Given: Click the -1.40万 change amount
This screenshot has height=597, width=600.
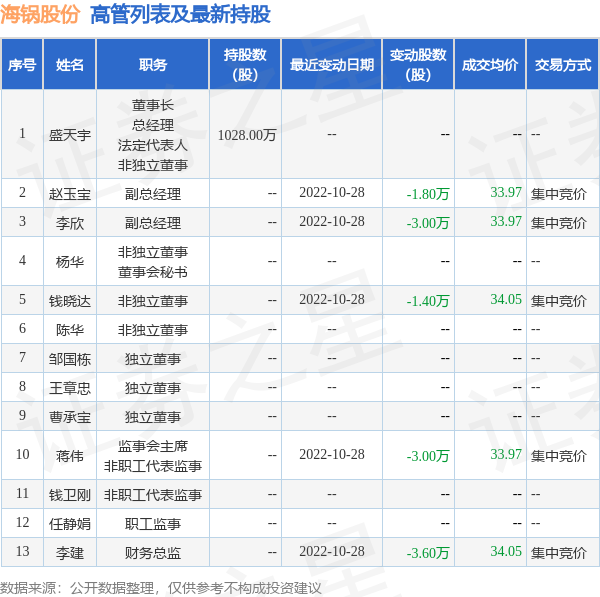Looking at the screenshot, I should point(428,300).
